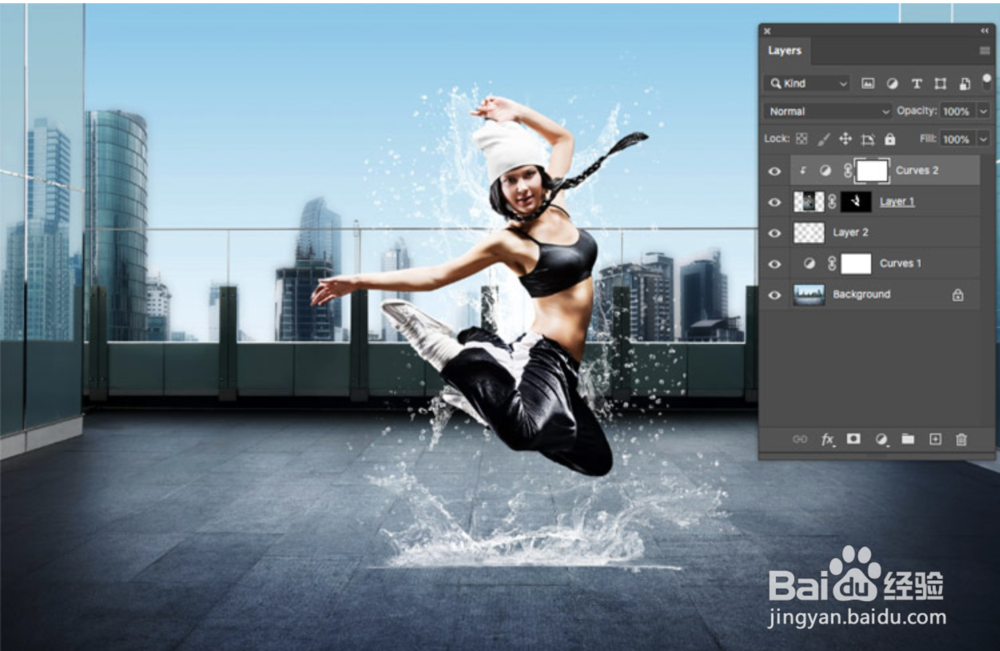Open the Fill slider dropdown arrow
Image resolution: width=1000 pixels, height=651 pixels.
(984, 139)
